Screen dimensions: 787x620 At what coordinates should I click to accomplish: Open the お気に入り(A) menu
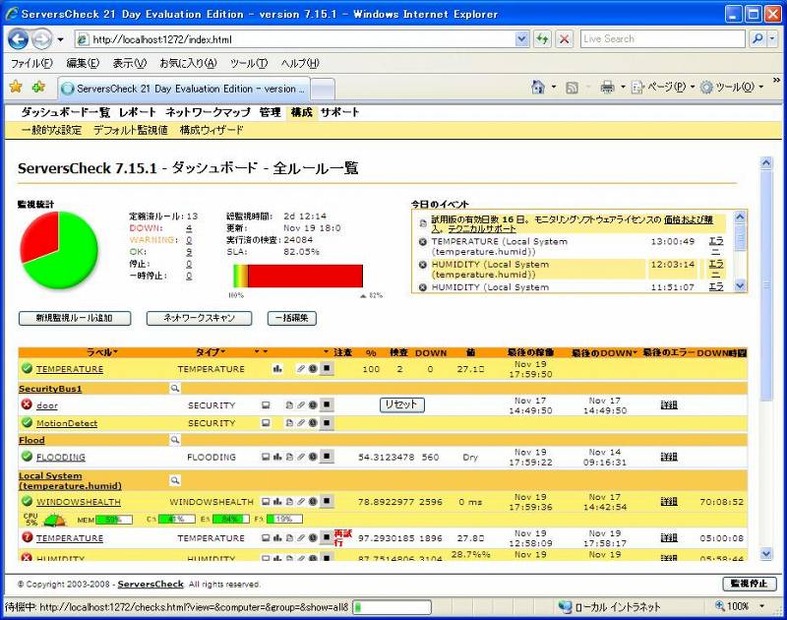[x=188, y=63]
